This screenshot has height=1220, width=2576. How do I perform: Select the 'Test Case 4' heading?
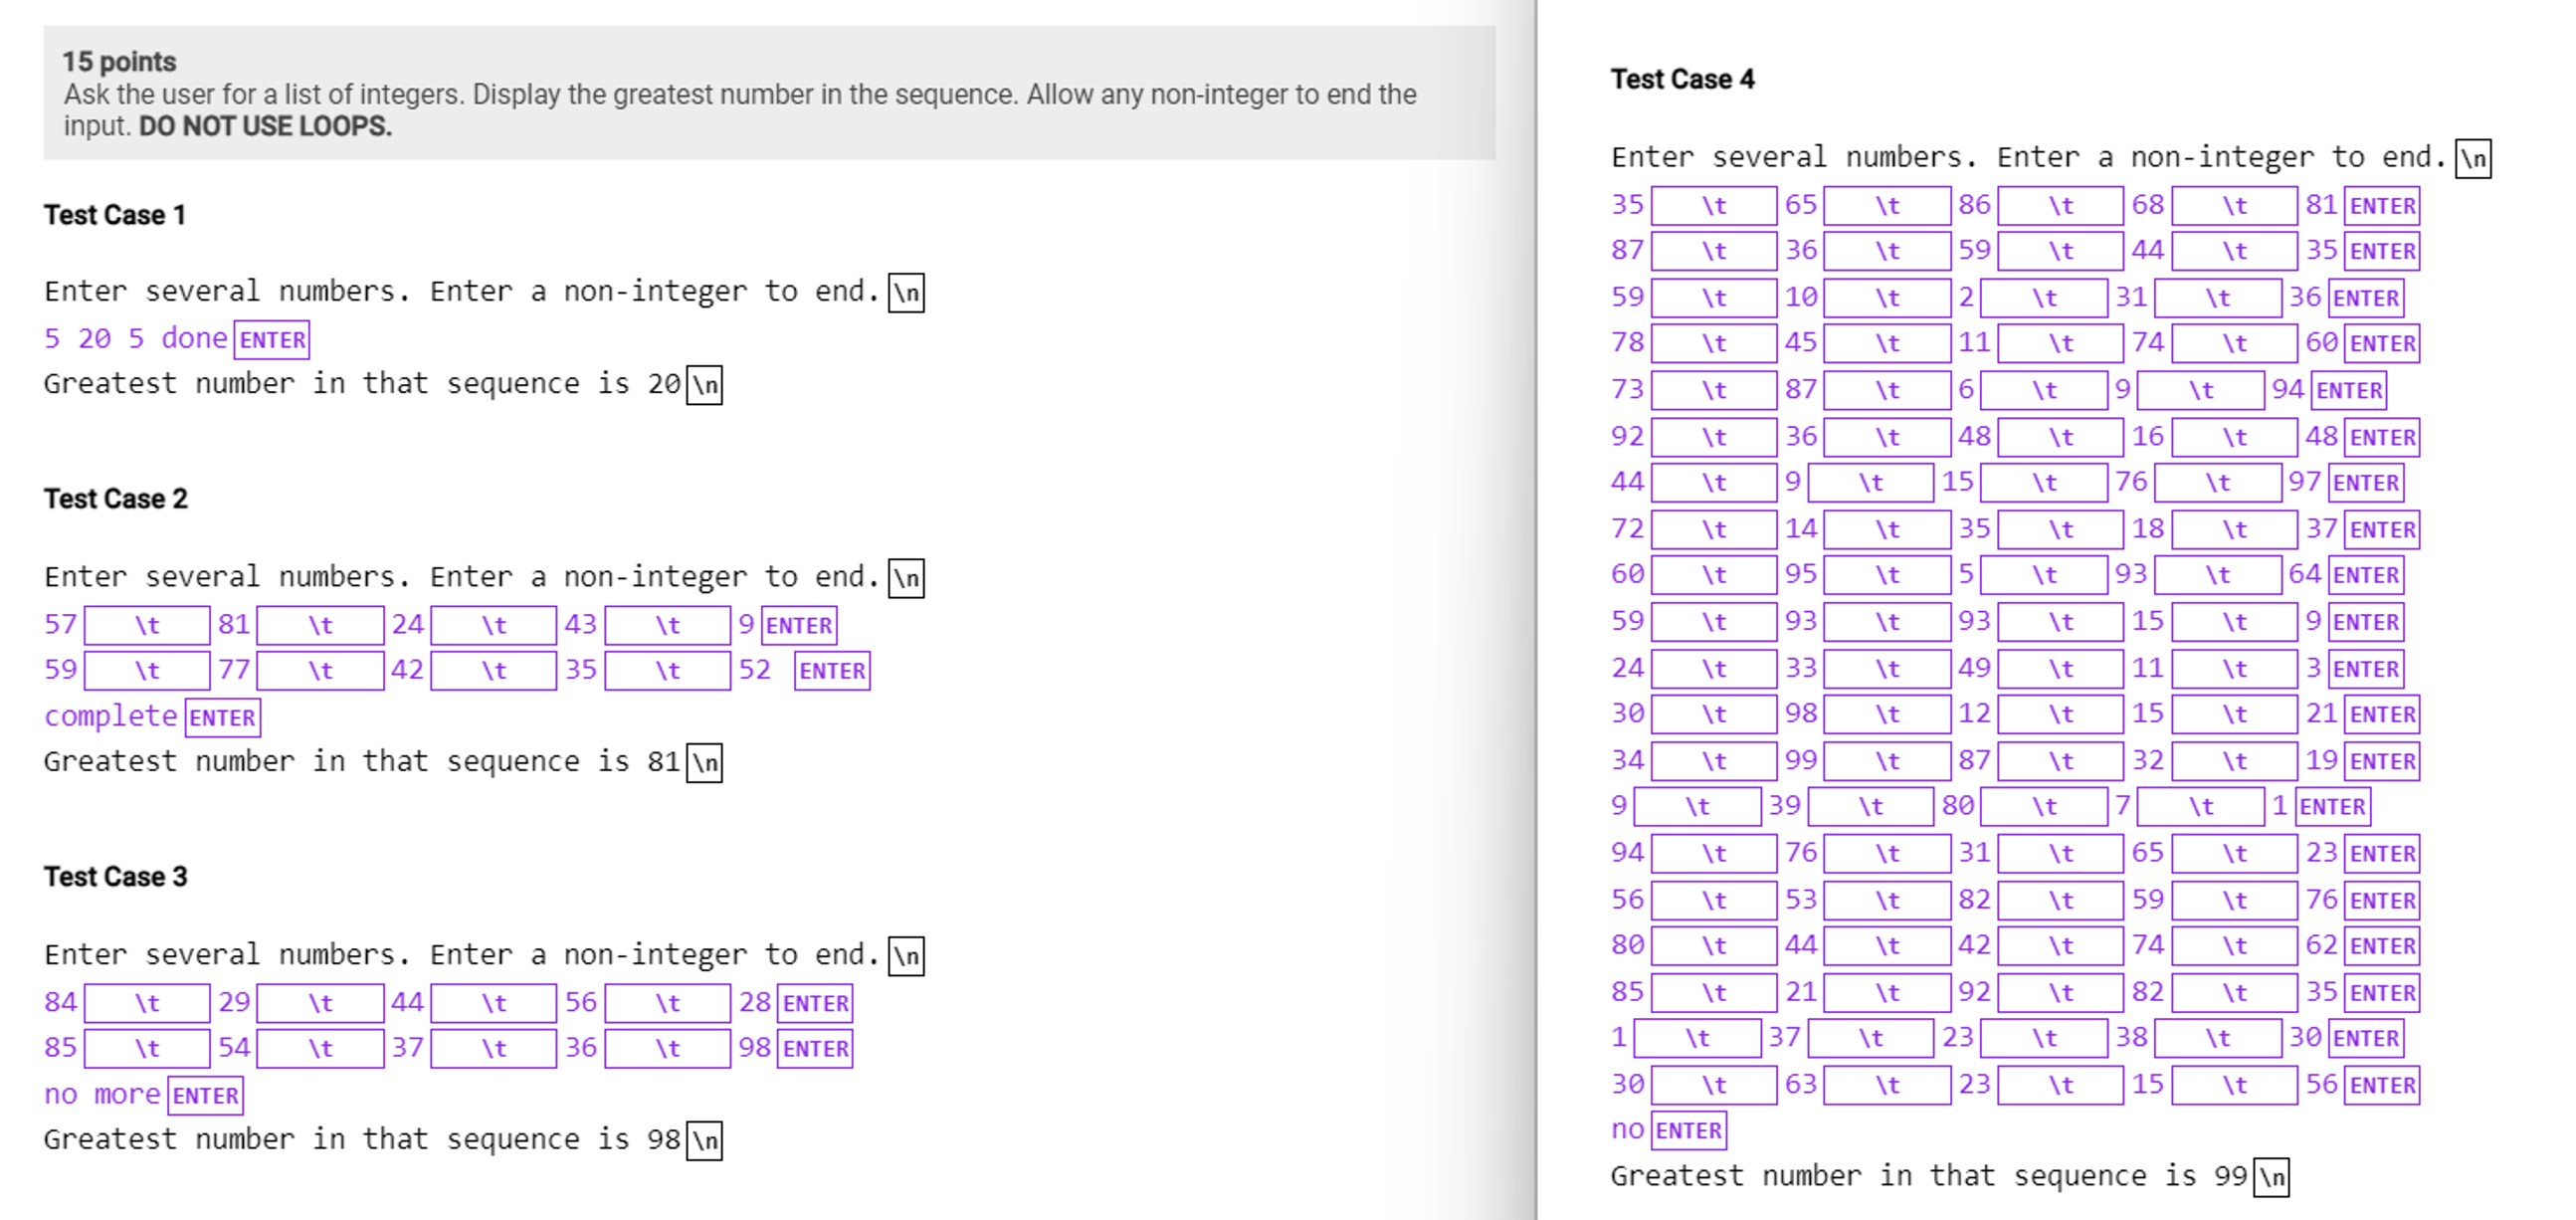click(1683, 80)
